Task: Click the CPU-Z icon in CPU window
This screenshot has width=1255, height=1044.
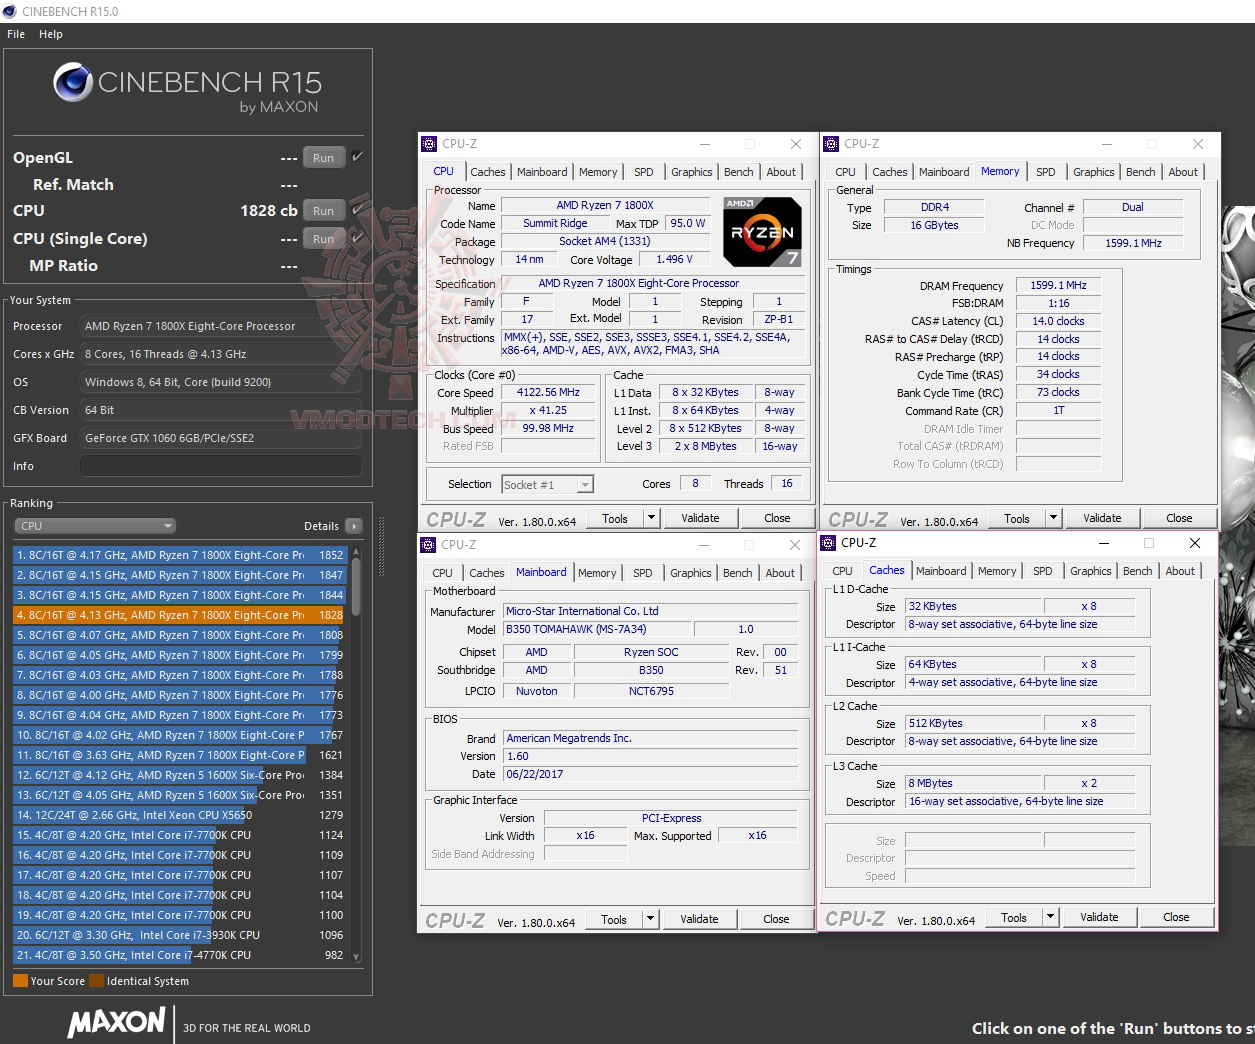Action: click(x=429, y=144)
